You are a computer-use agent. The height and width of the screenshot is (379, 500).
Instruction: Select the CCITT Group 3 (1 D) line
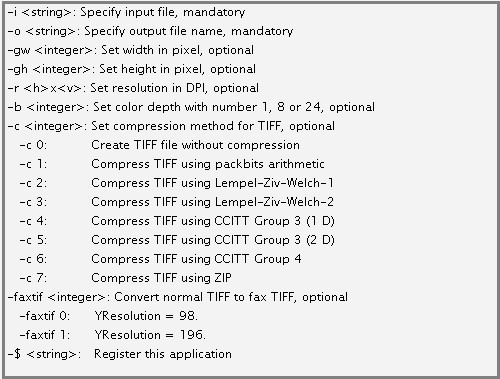pos(177,221)
